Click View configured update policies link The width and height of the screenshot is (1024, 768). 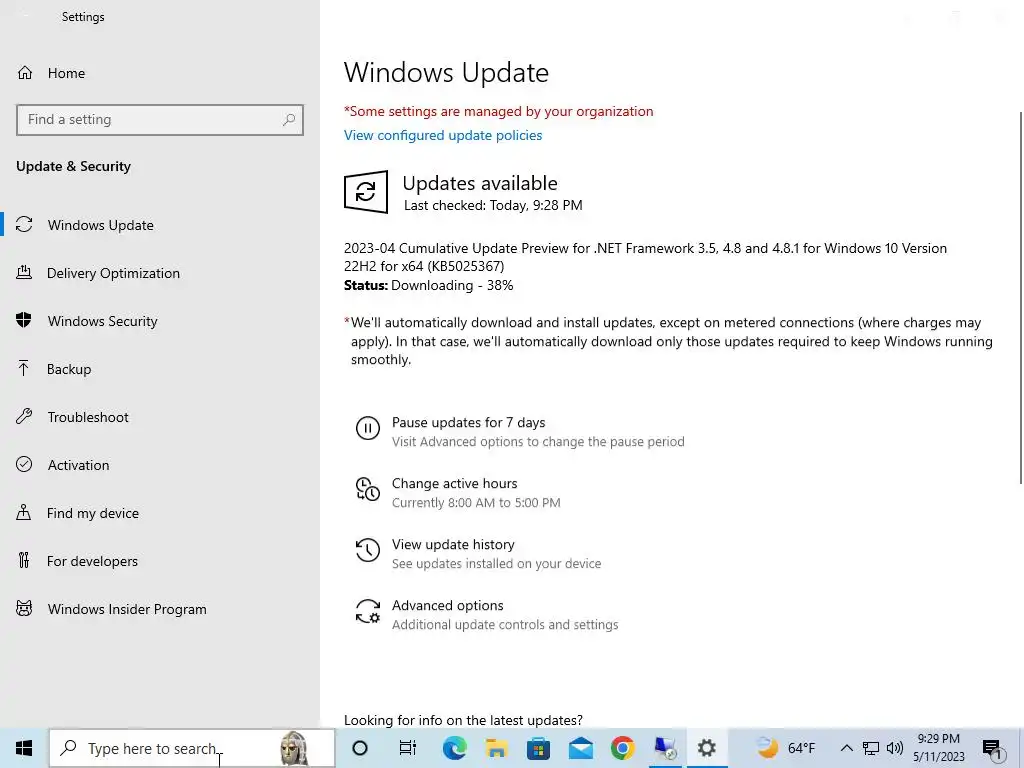[443, 135]
